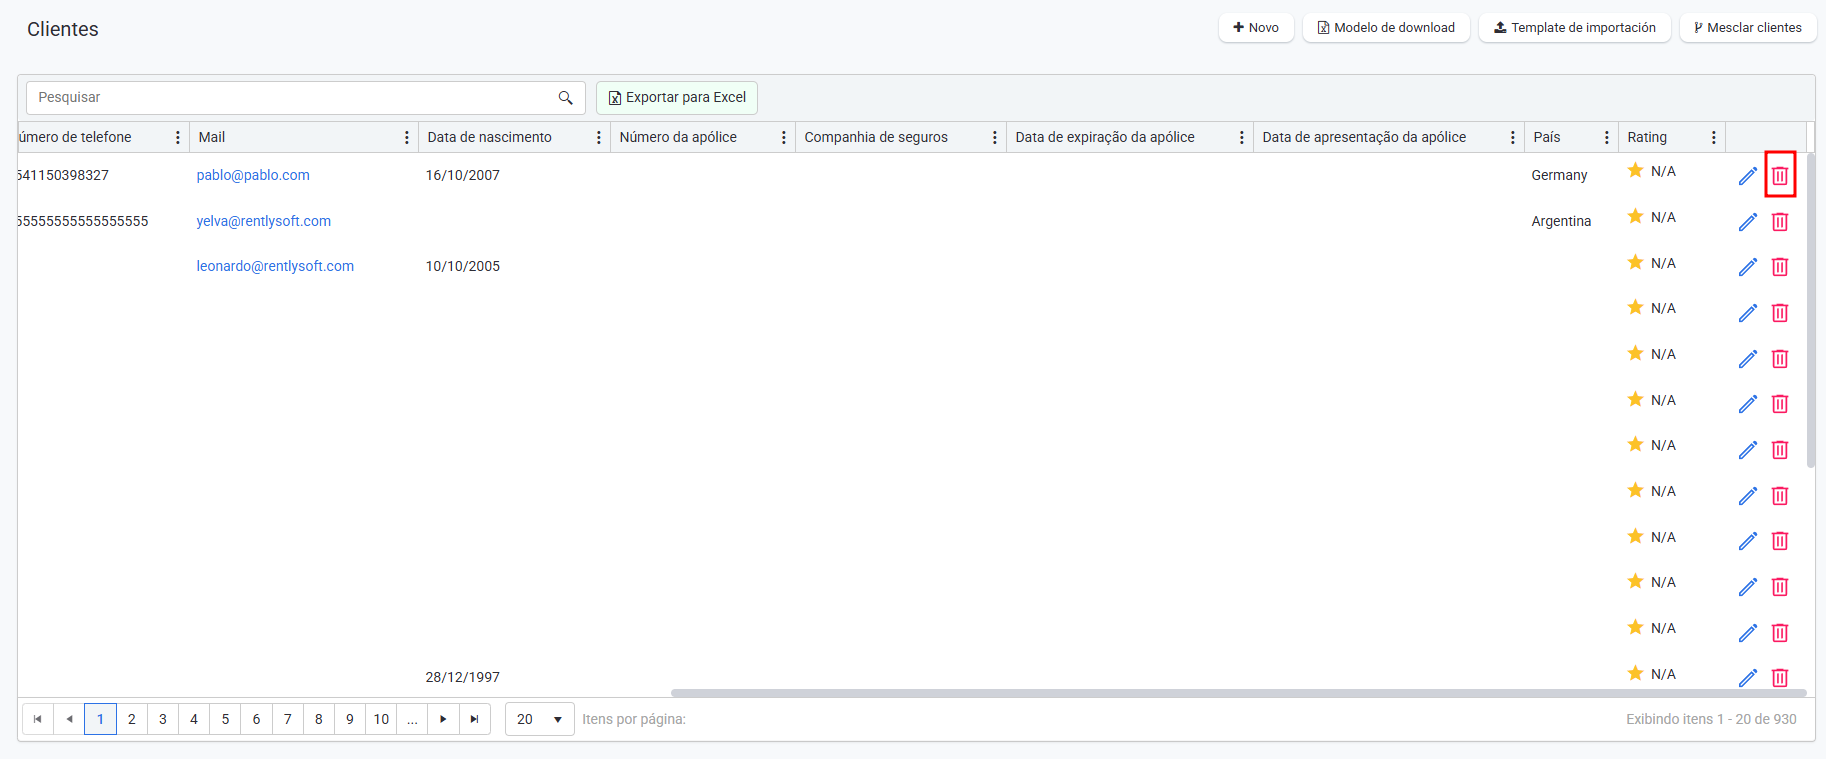Viewport: 1826px width, 759px height.
Task: Sort by Companhia de seguros column header
Action: click(x=876, y=138)
